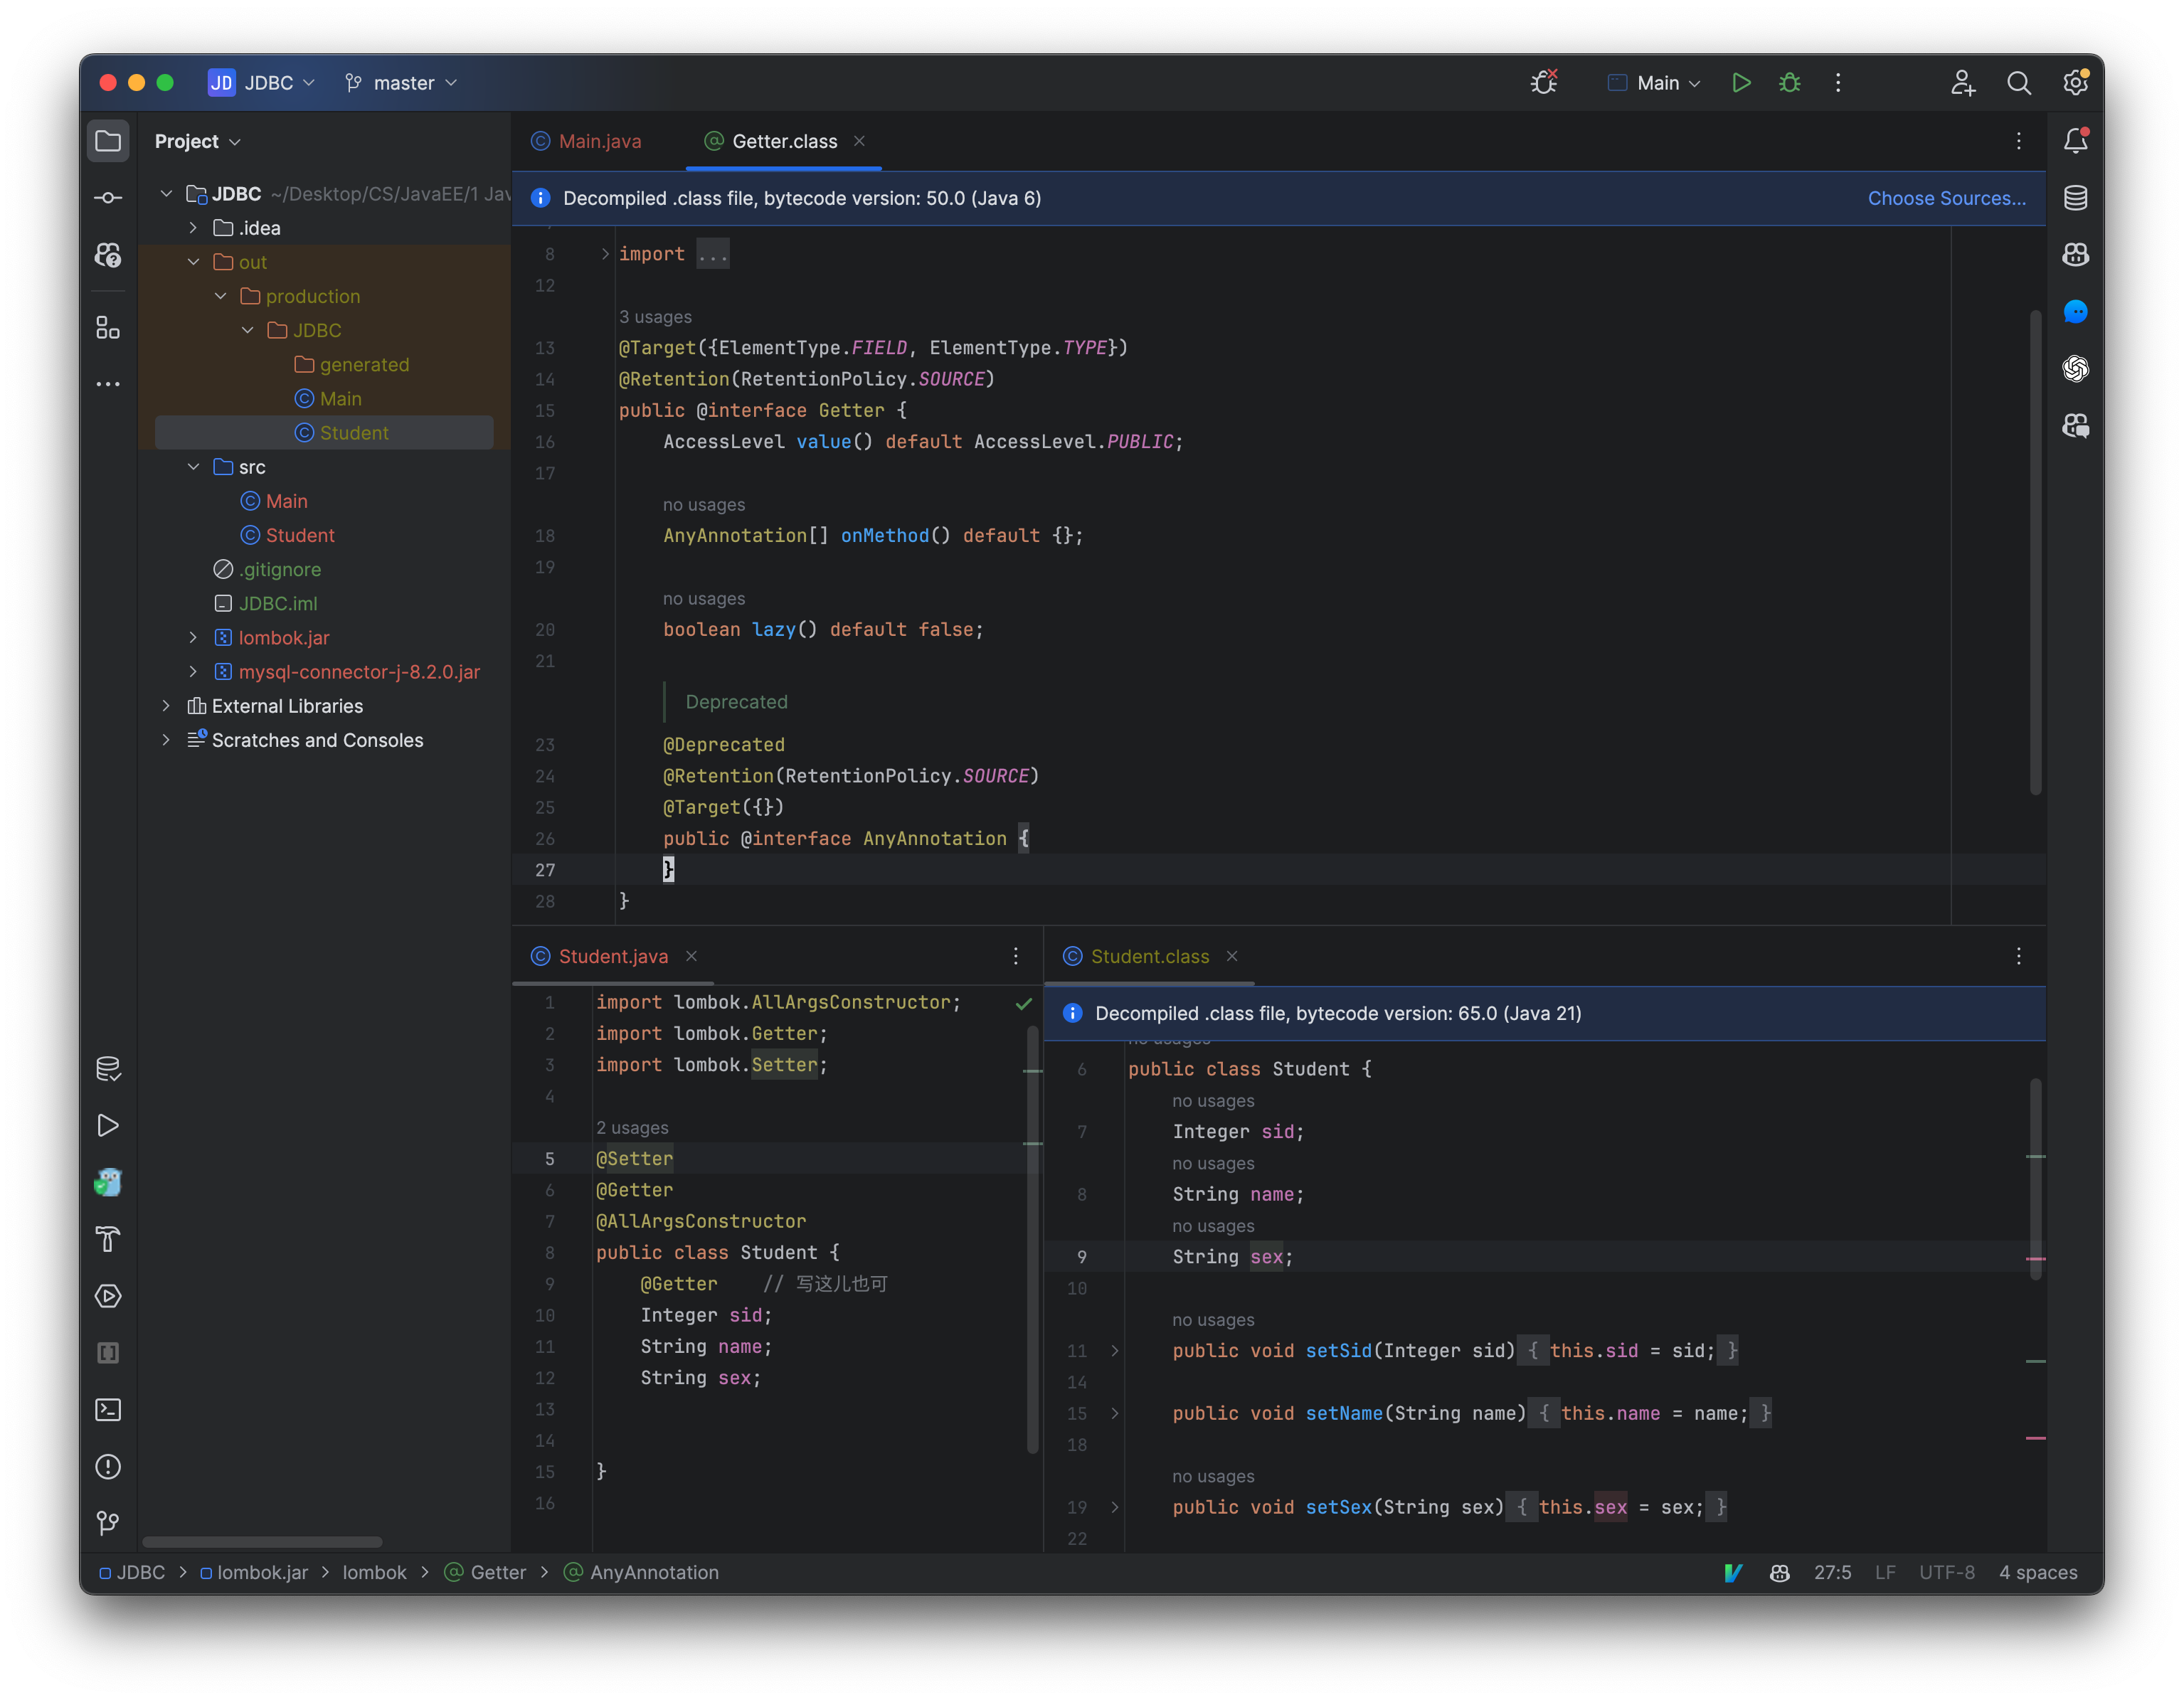This screenshot has width=2184, height=1700.
Task: Open the toolbar More Actions menu
Action: [1838, 83]
